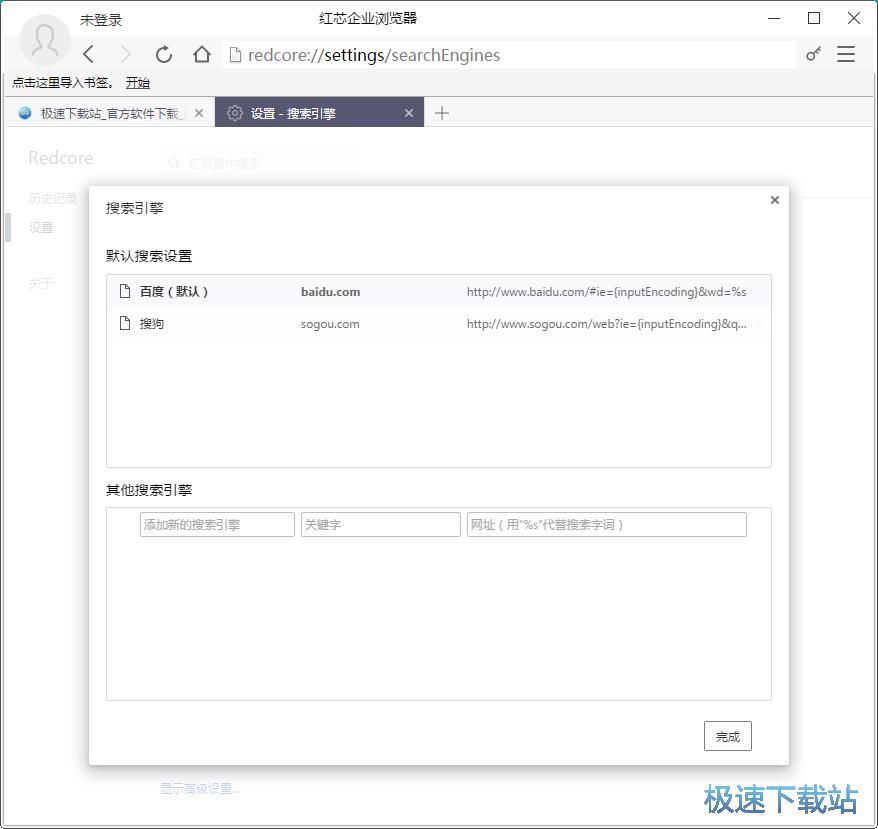The image size is (878, 829).
Task: Focus the 添加新的搜索引擎 field
Action: [217, 524]
